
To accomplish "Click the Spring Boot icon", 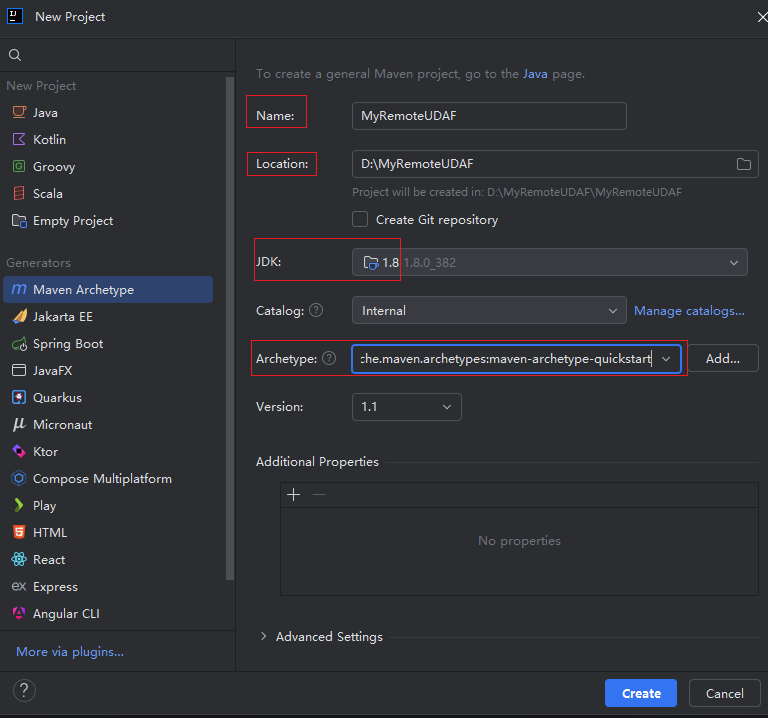I will click(19, 344).
